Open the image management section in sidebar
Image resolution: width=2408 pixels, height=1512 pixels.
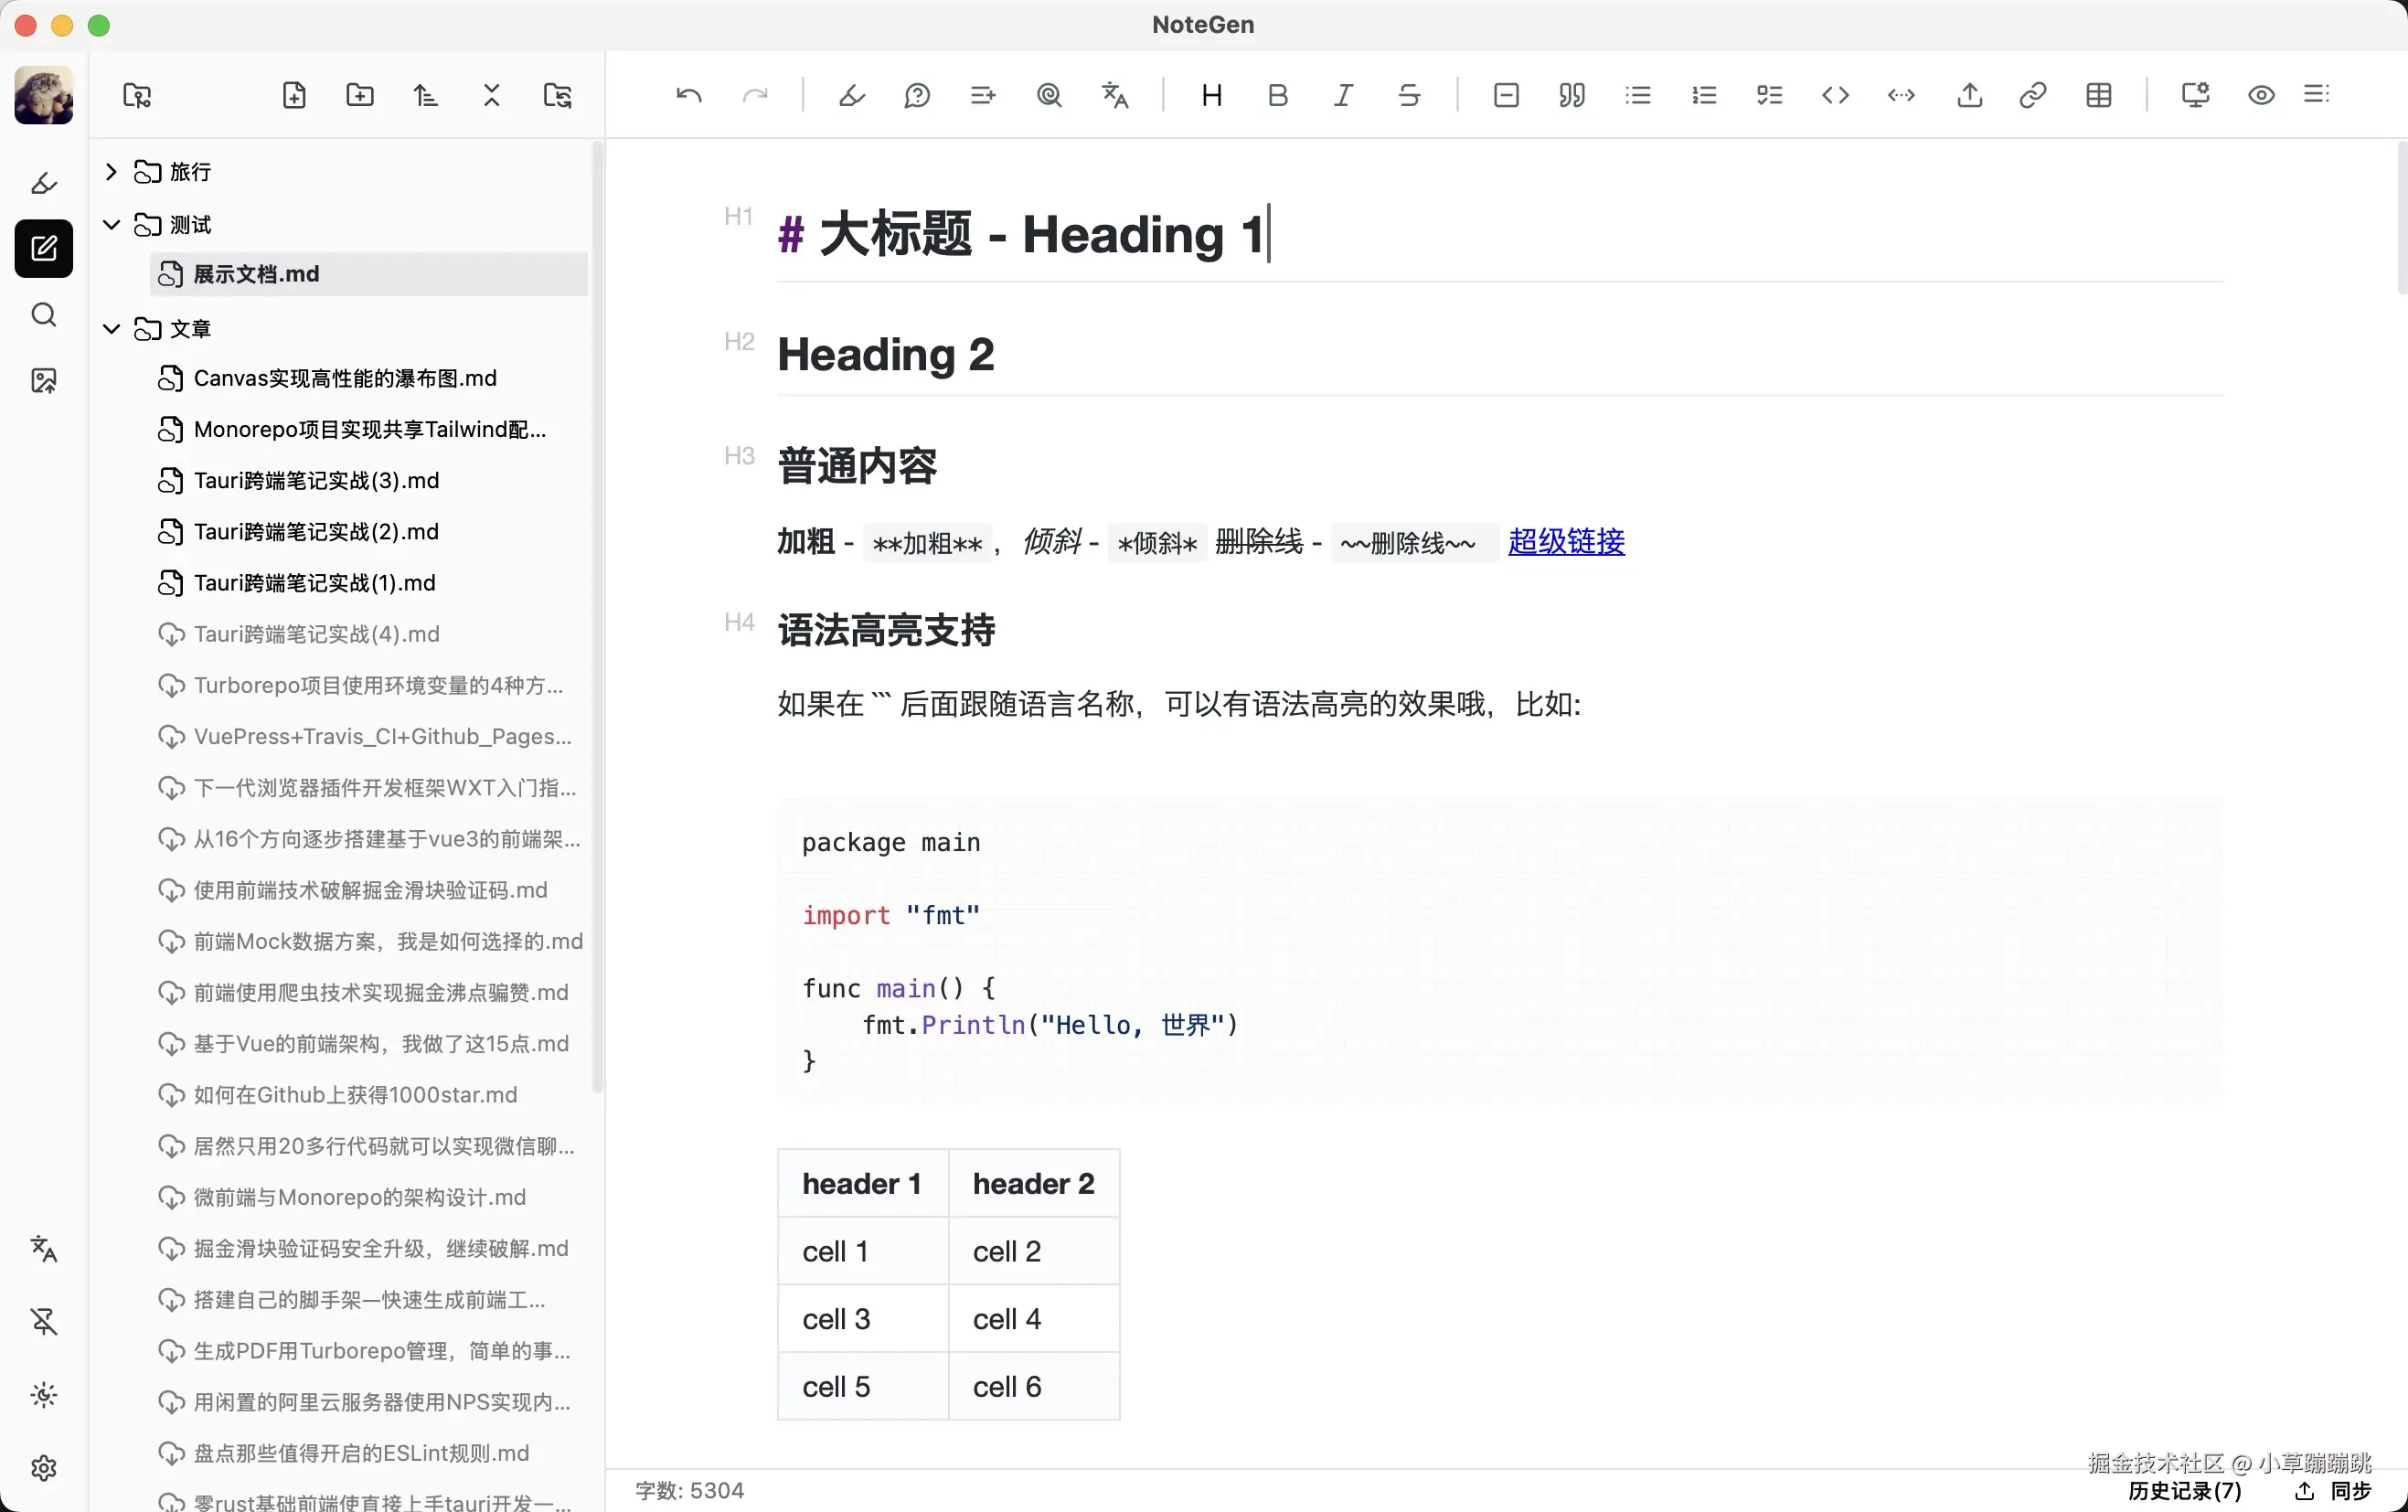43,381
